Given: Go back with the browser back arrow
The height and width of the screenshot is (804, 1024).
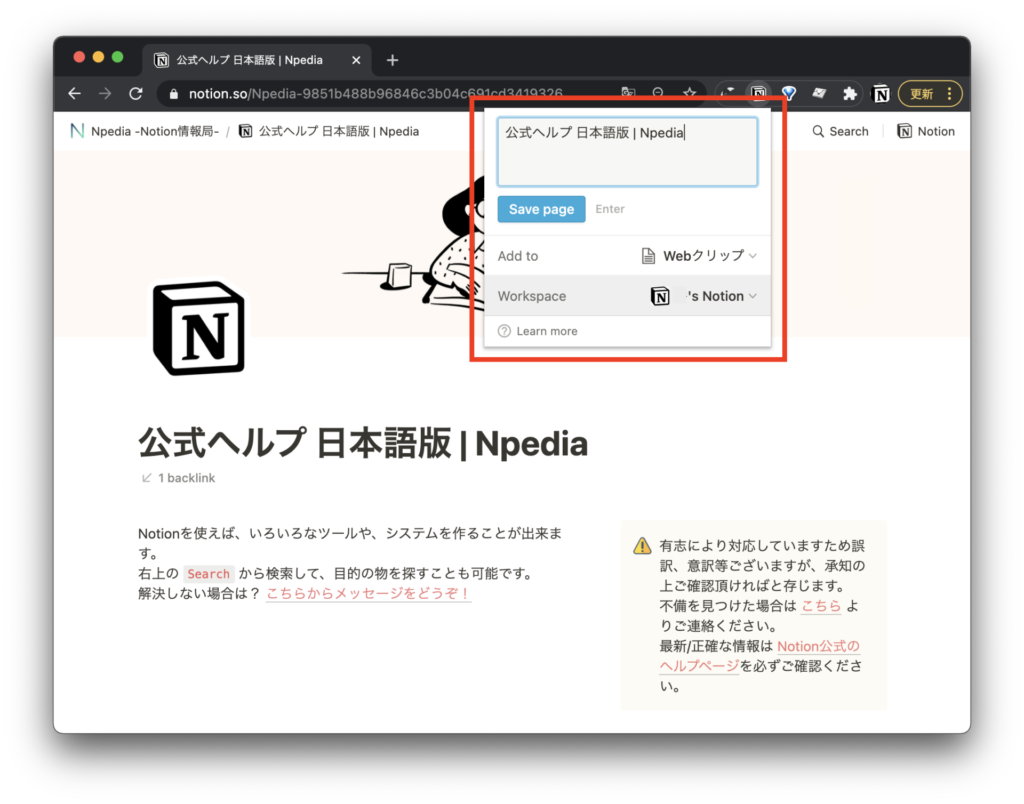Looking at the screenshot, I should (x=74, y=93).
